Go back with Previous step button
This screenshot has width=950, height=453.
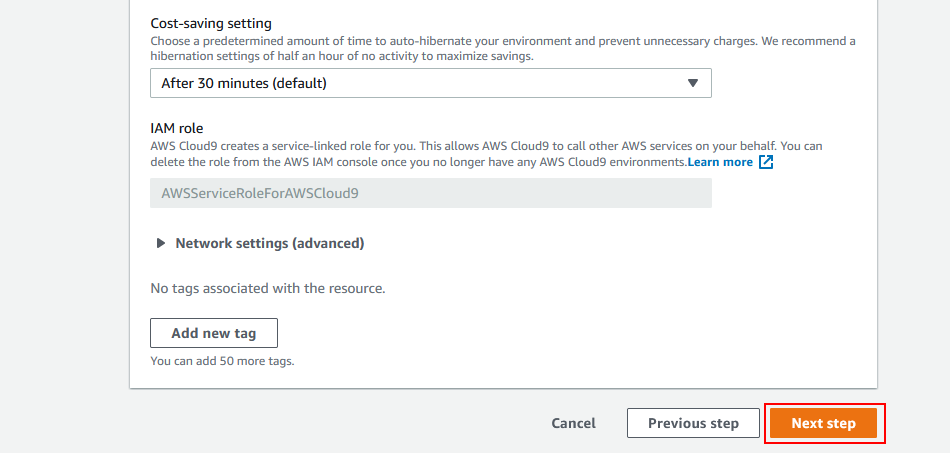[x=693, y=423]
